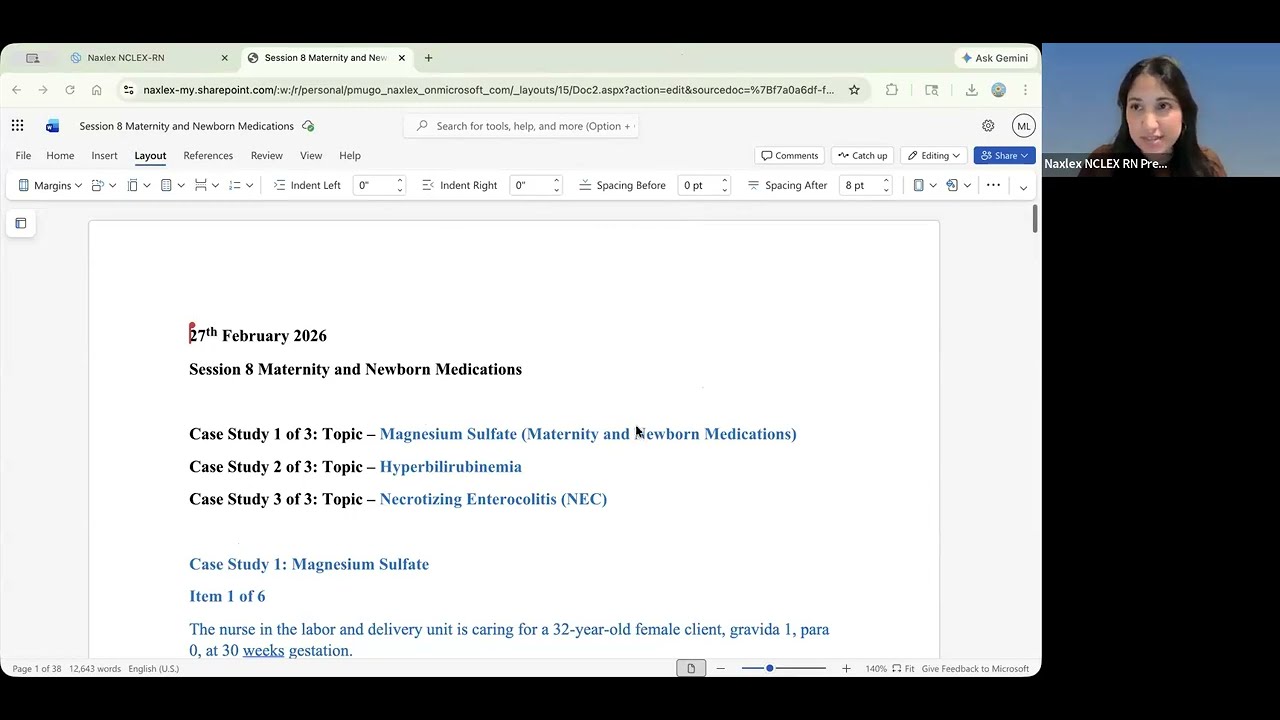The image size is (1280, 720).
Task: Expand the ribbon display options chevron
Action: (x=1023, y=187)
